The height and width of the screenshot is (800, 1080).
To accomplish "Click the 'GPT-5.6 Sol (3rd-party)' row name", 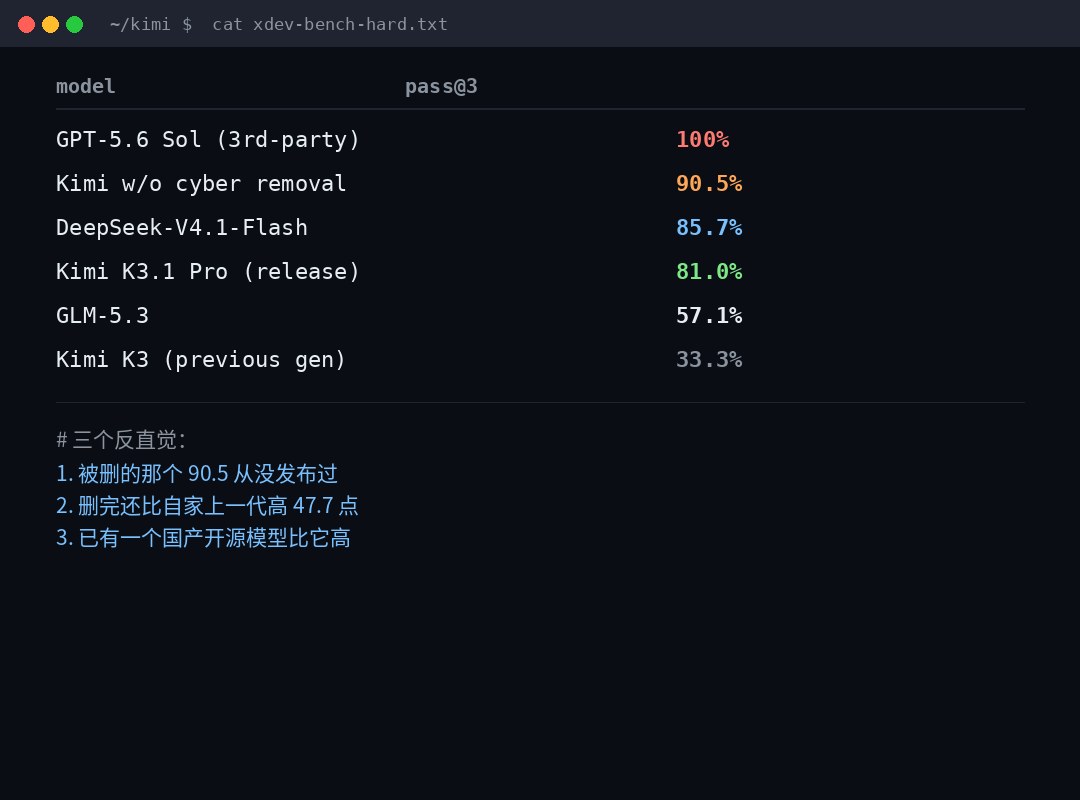I will (208, 139).
